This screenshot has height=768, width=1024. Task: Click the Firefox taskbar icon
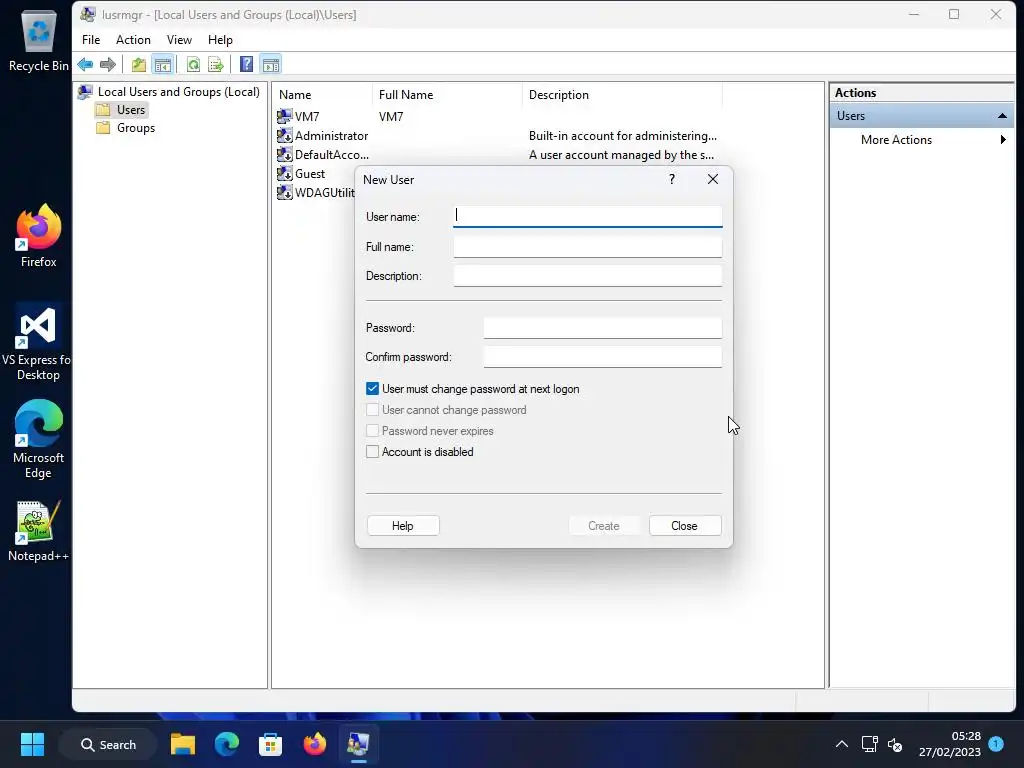[315, 744]
